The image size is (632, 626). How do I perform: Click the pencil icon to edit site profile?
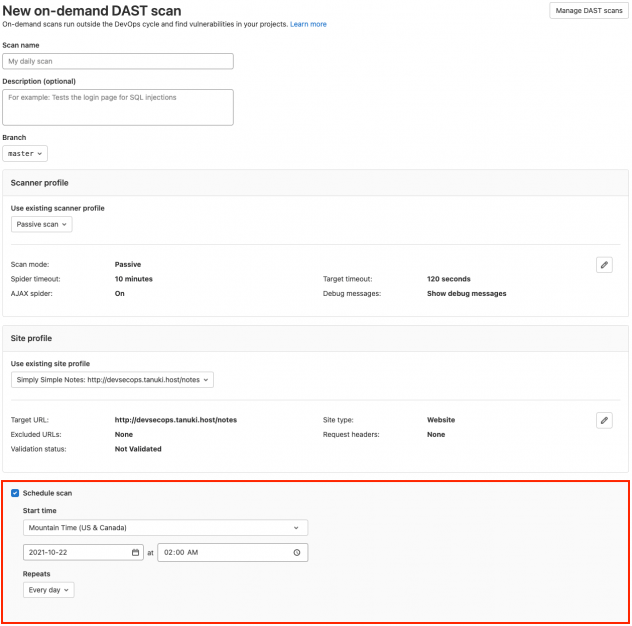tap(604, 420)
